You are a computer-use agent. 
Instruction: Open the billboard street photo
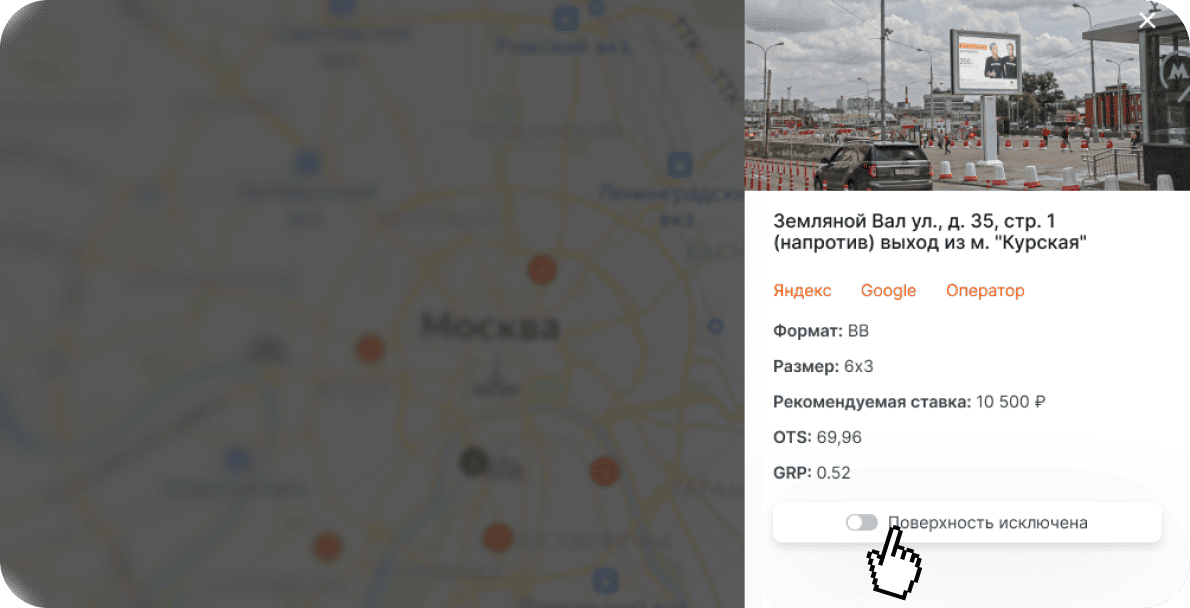[x=967, y=95]
